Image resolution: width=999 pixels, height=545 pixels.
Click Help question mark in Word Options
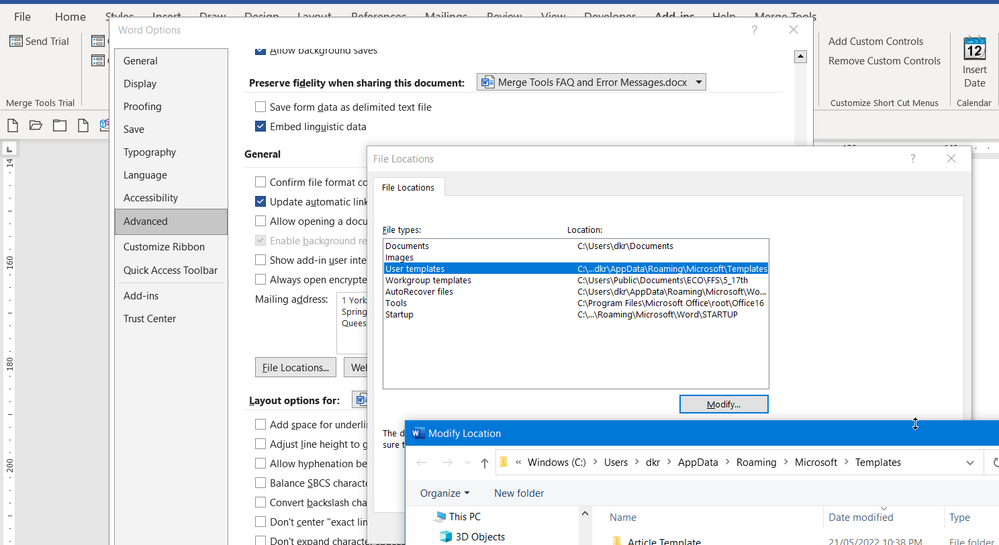754,30
